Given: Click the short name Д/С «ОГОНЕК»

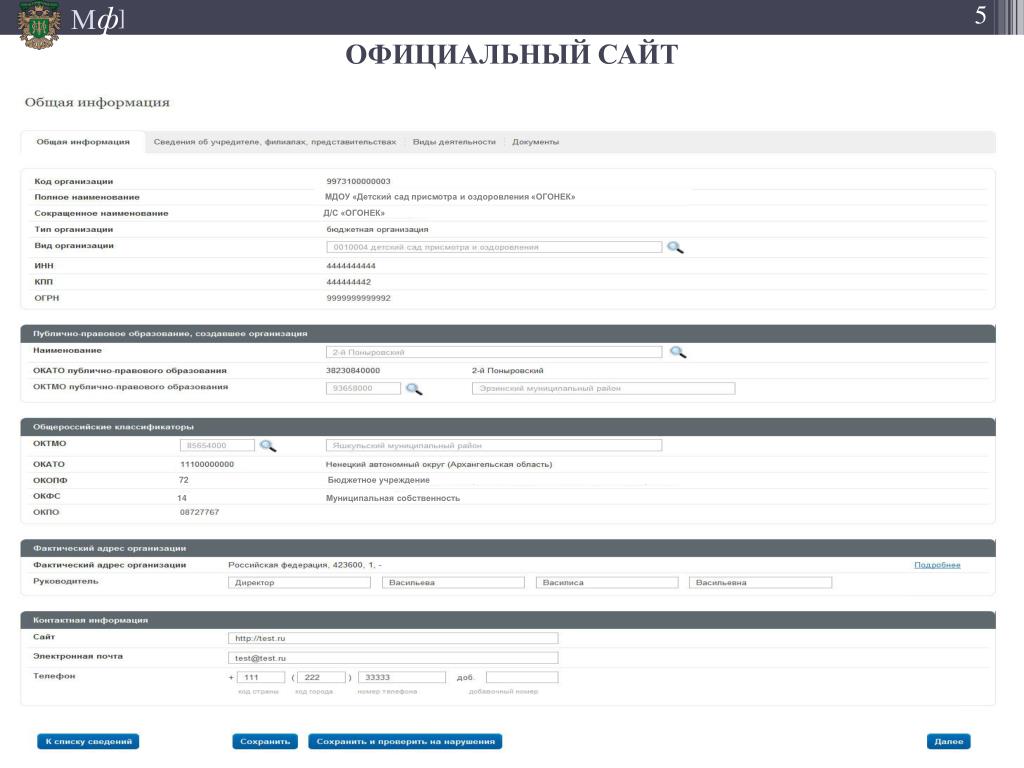Looking at the screenshot, I should 354,213.
